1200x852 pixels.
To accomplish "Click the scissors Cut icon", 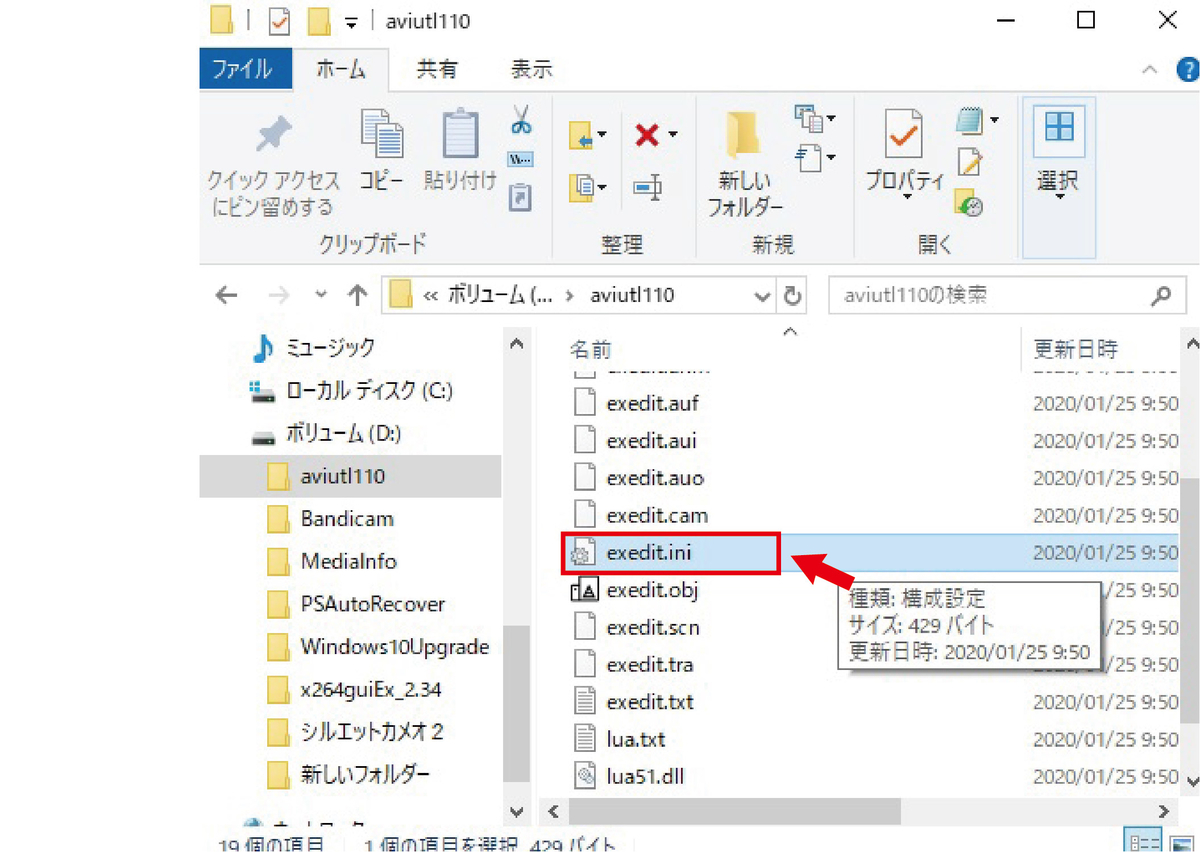I will coord(521,120).
